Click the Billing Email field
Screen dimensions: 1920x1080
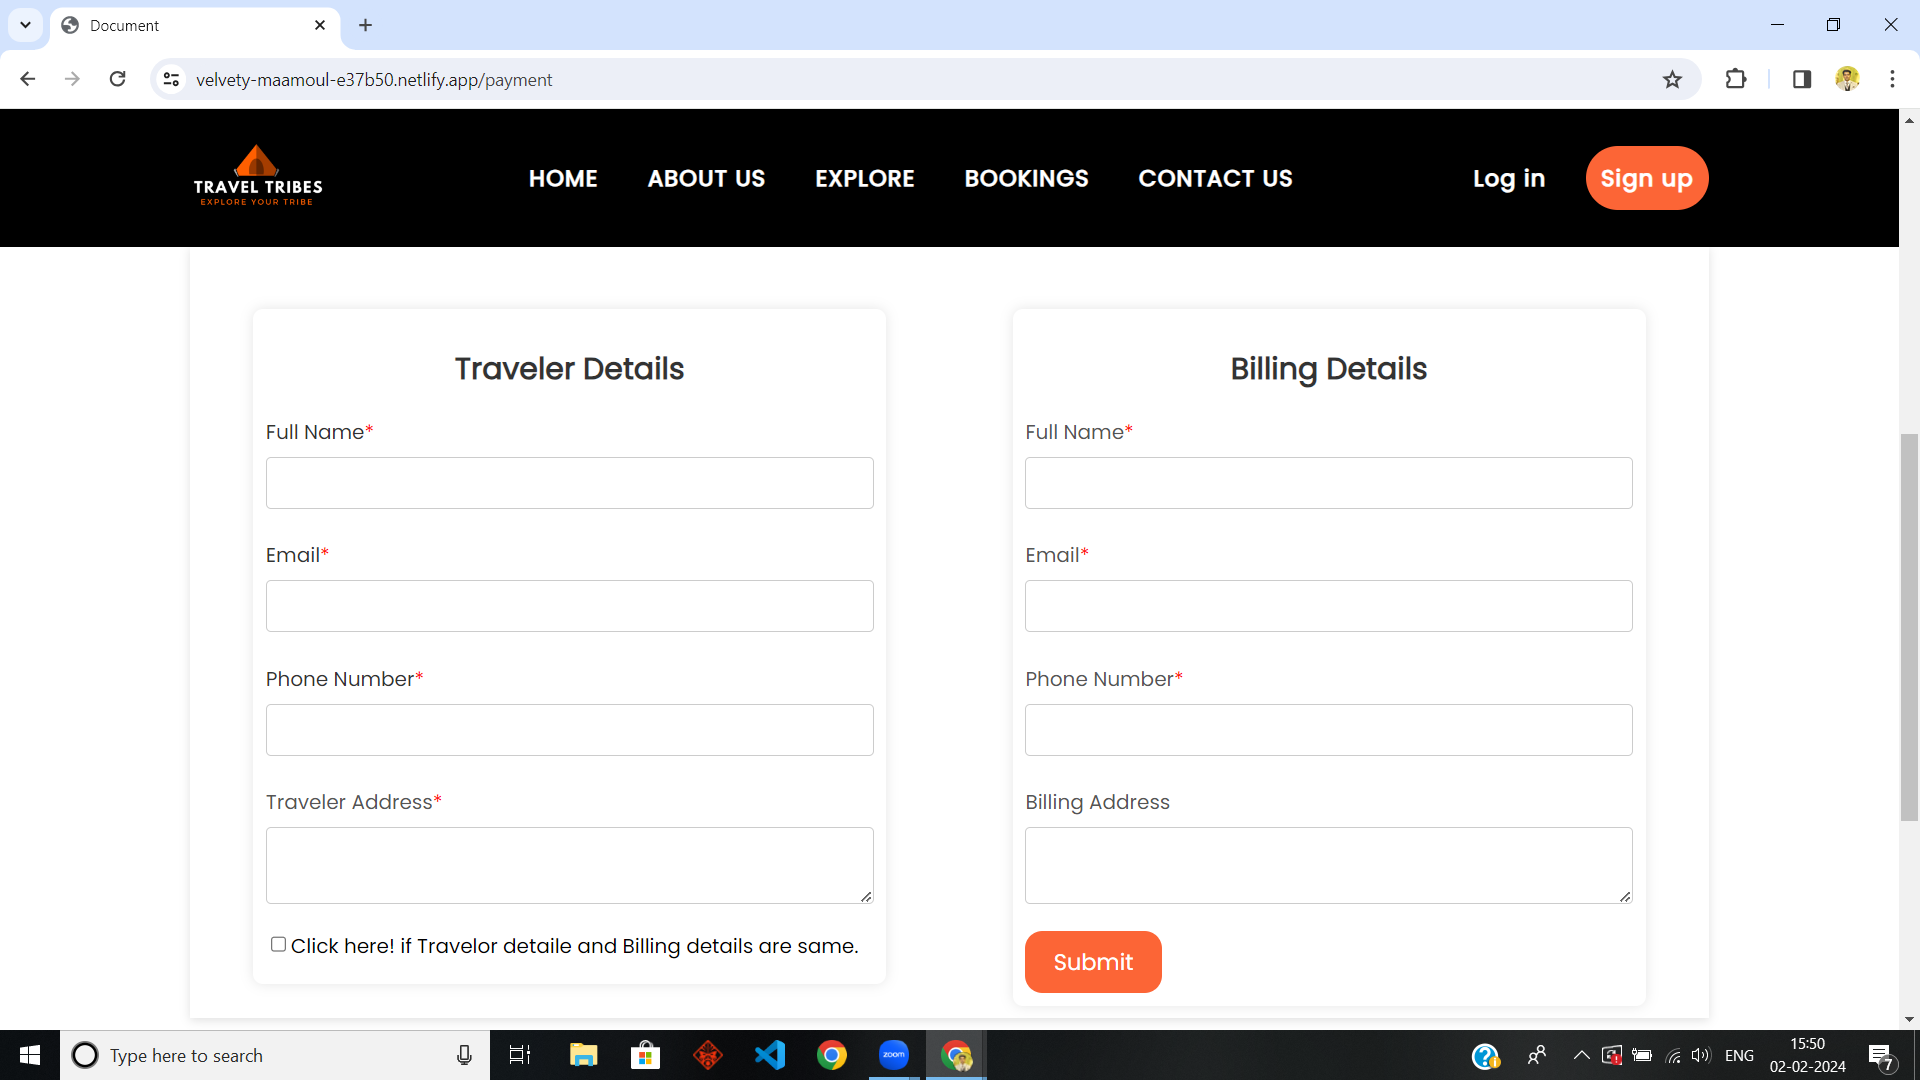1329,606
